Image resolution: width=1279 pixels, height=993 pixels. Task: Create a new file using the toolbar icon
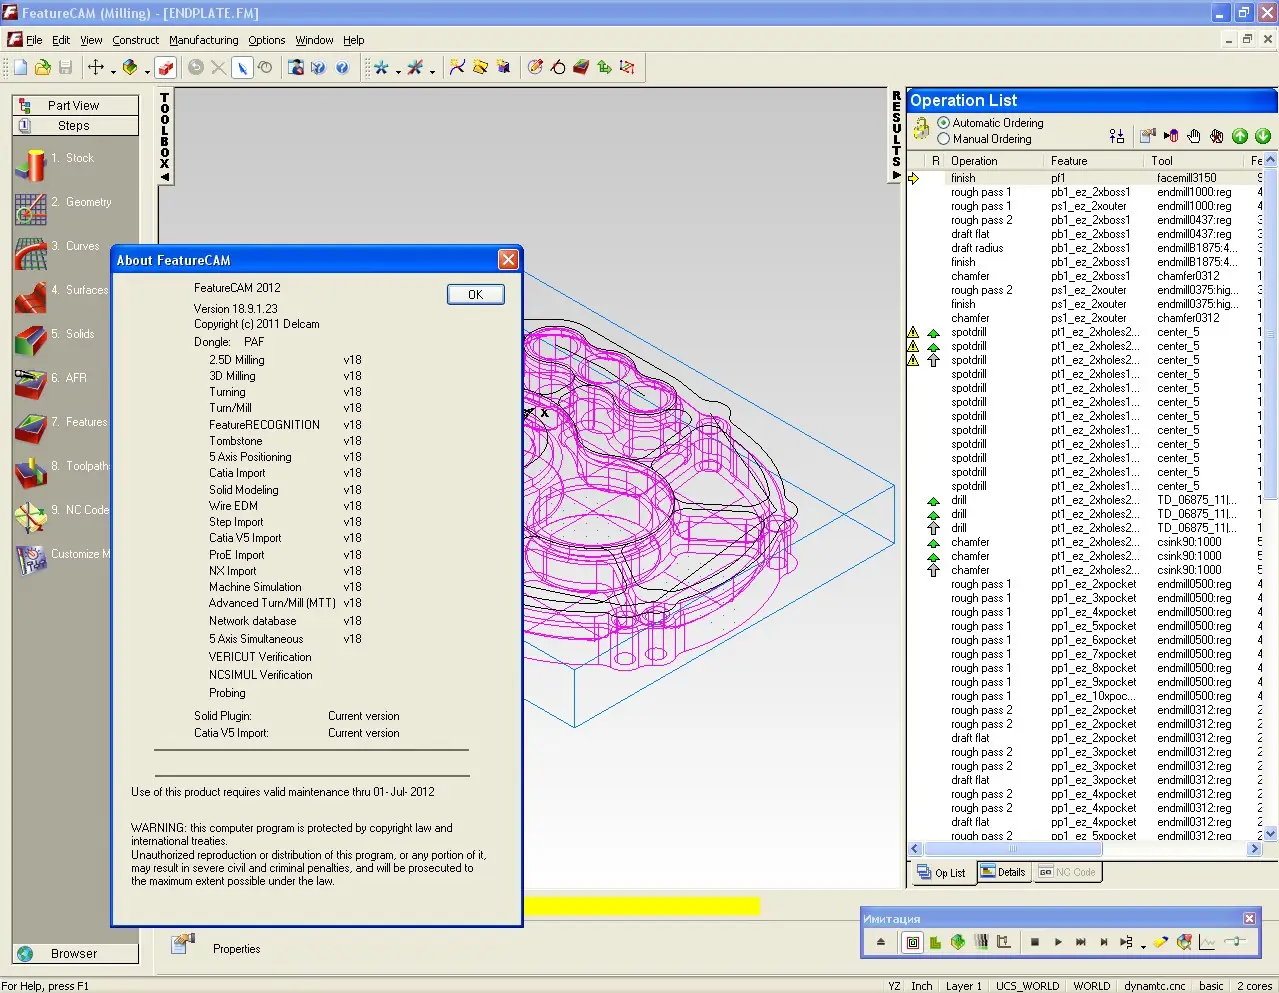pos(20,67)
